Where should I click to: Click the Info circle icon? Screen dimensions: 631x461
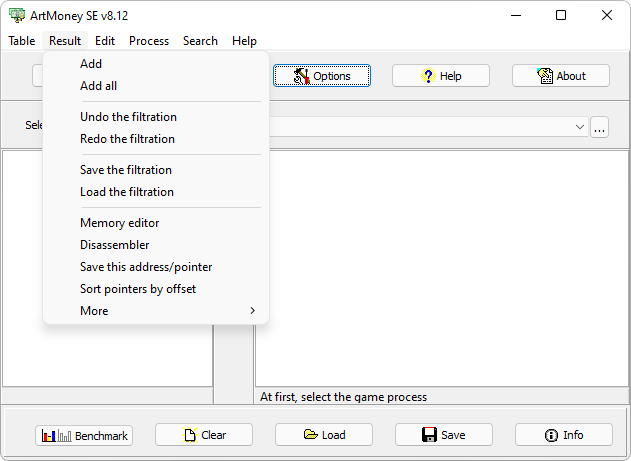pos(551,435)
